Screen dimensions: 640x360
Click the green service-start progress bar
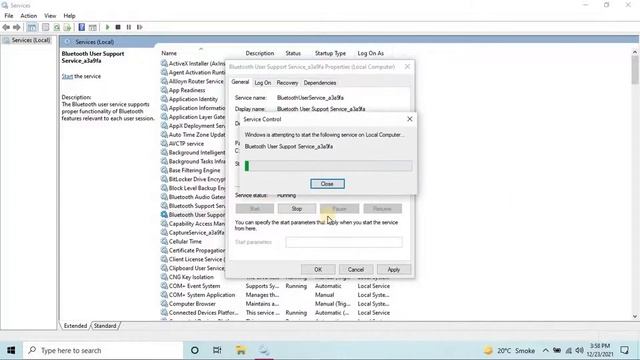pos(328,166)
